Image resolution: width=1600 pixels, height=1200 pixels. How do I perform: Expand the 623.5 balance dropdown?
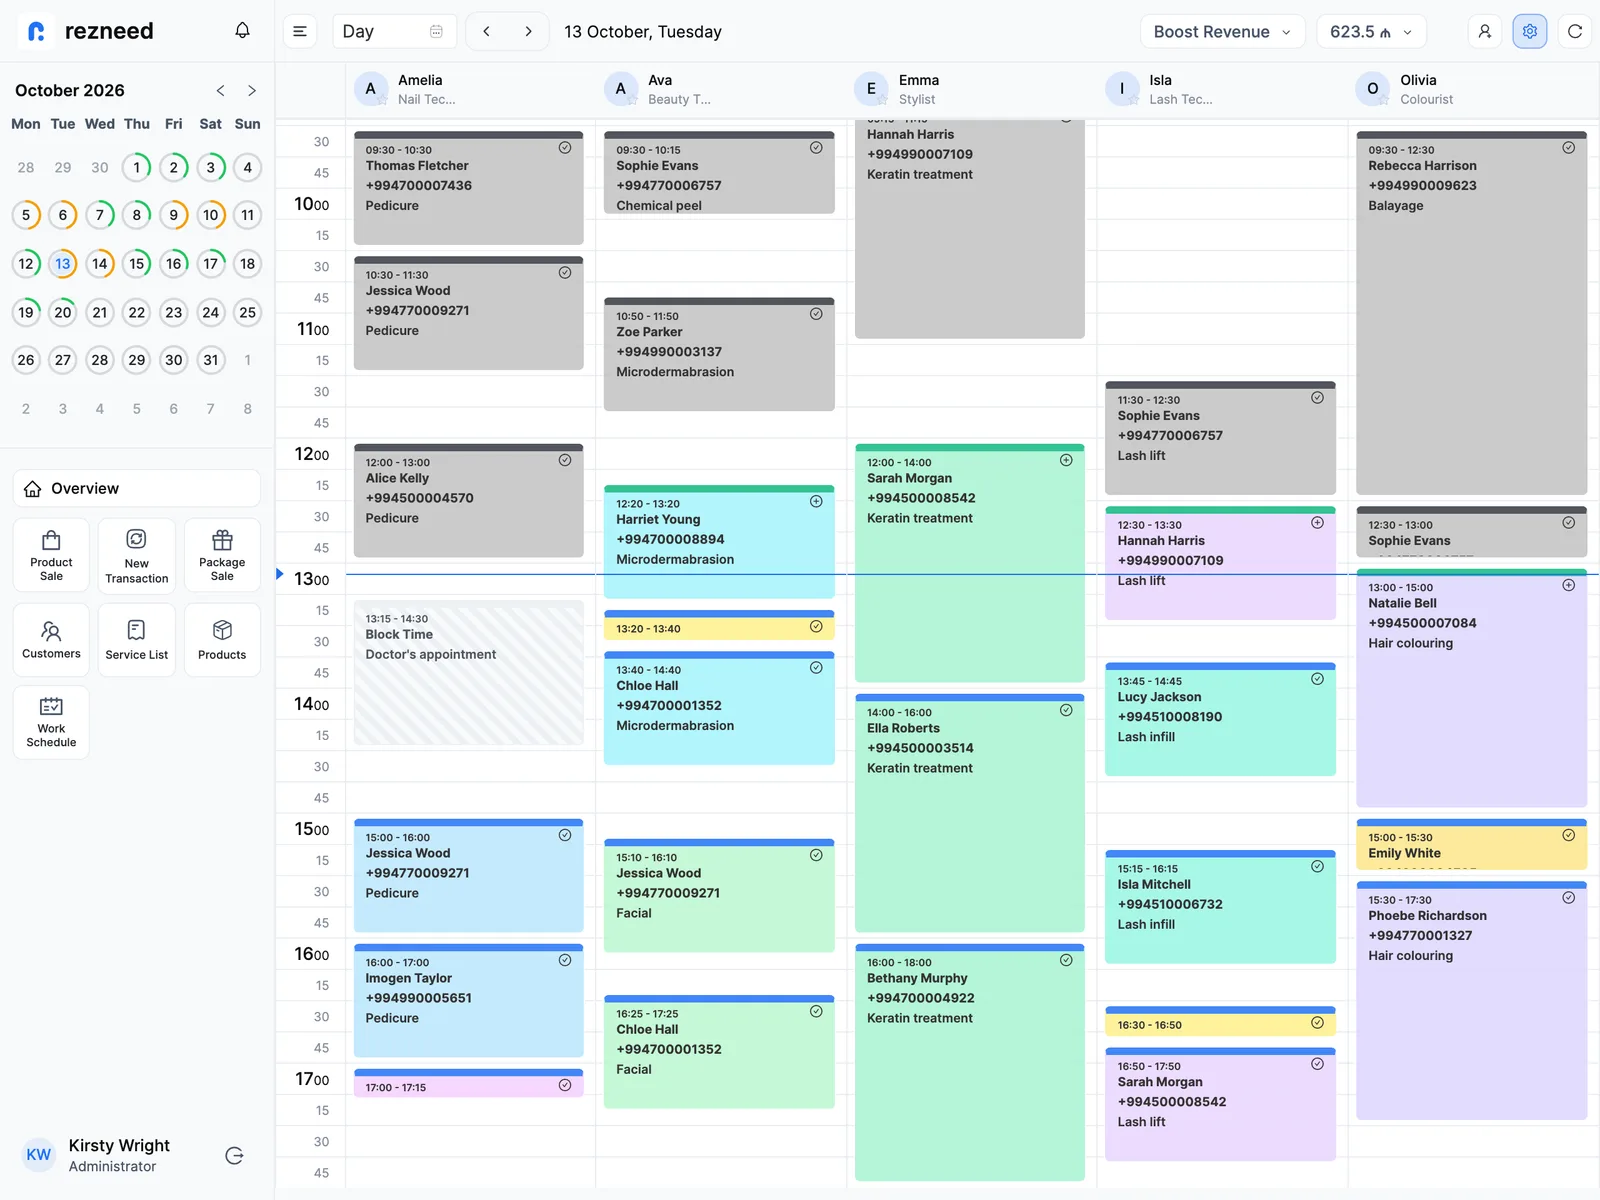coord(1371,31)
